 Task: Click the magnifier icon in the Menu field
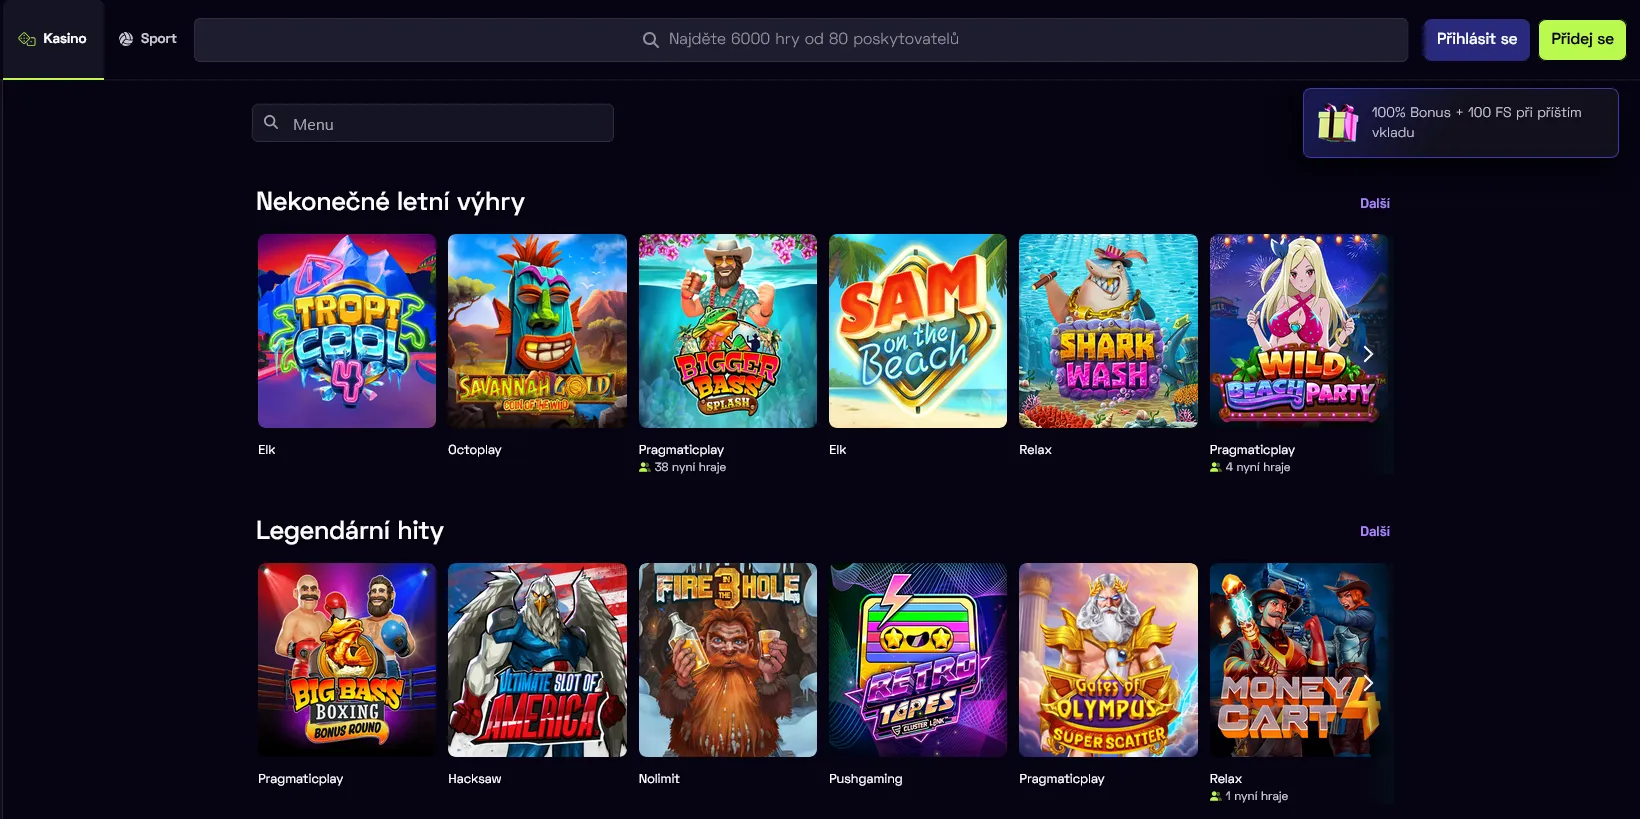271,123
